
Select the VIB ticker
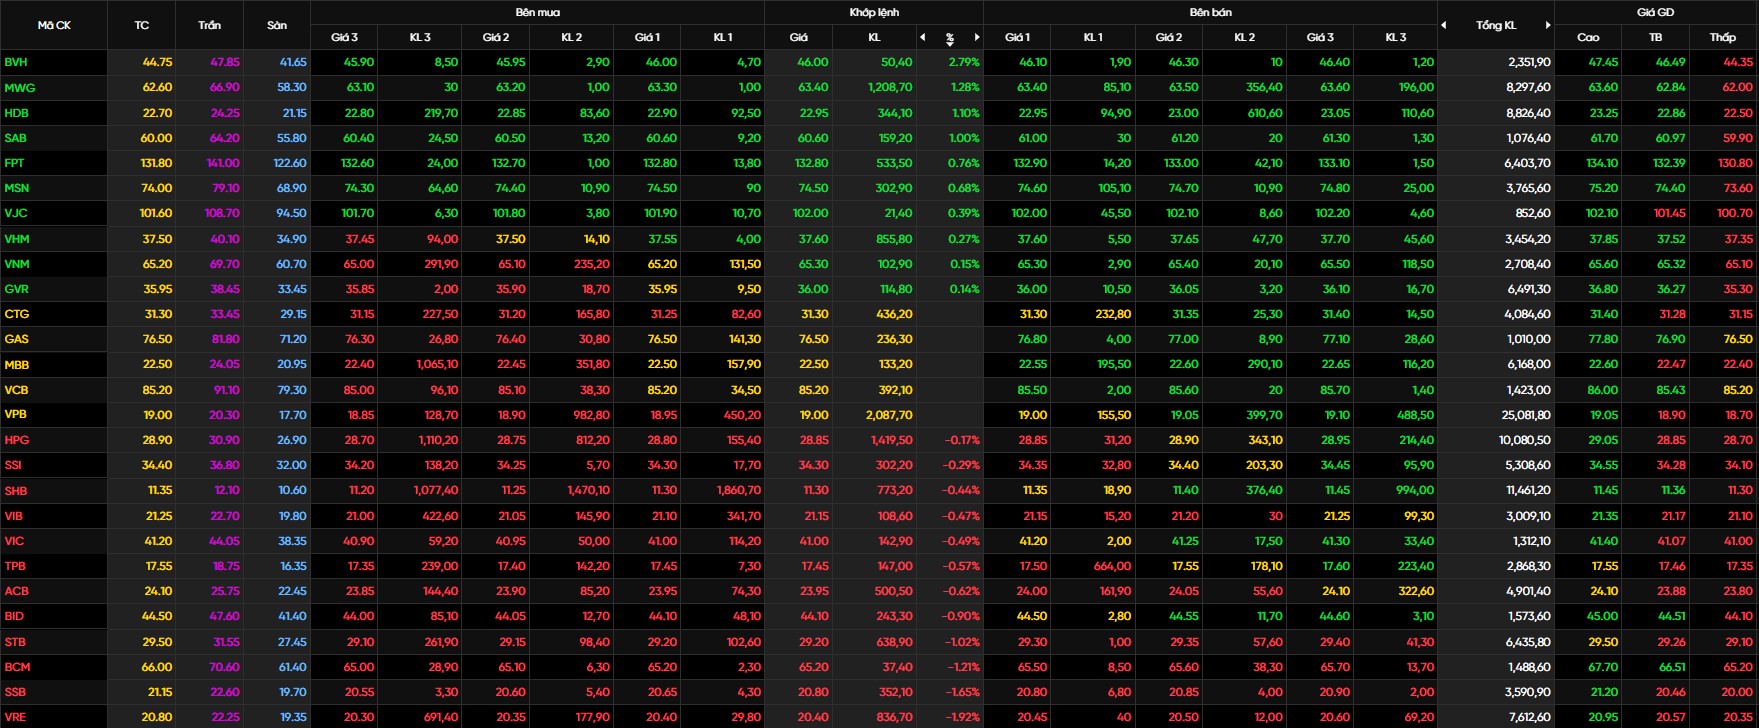click(x=14, y=516)
